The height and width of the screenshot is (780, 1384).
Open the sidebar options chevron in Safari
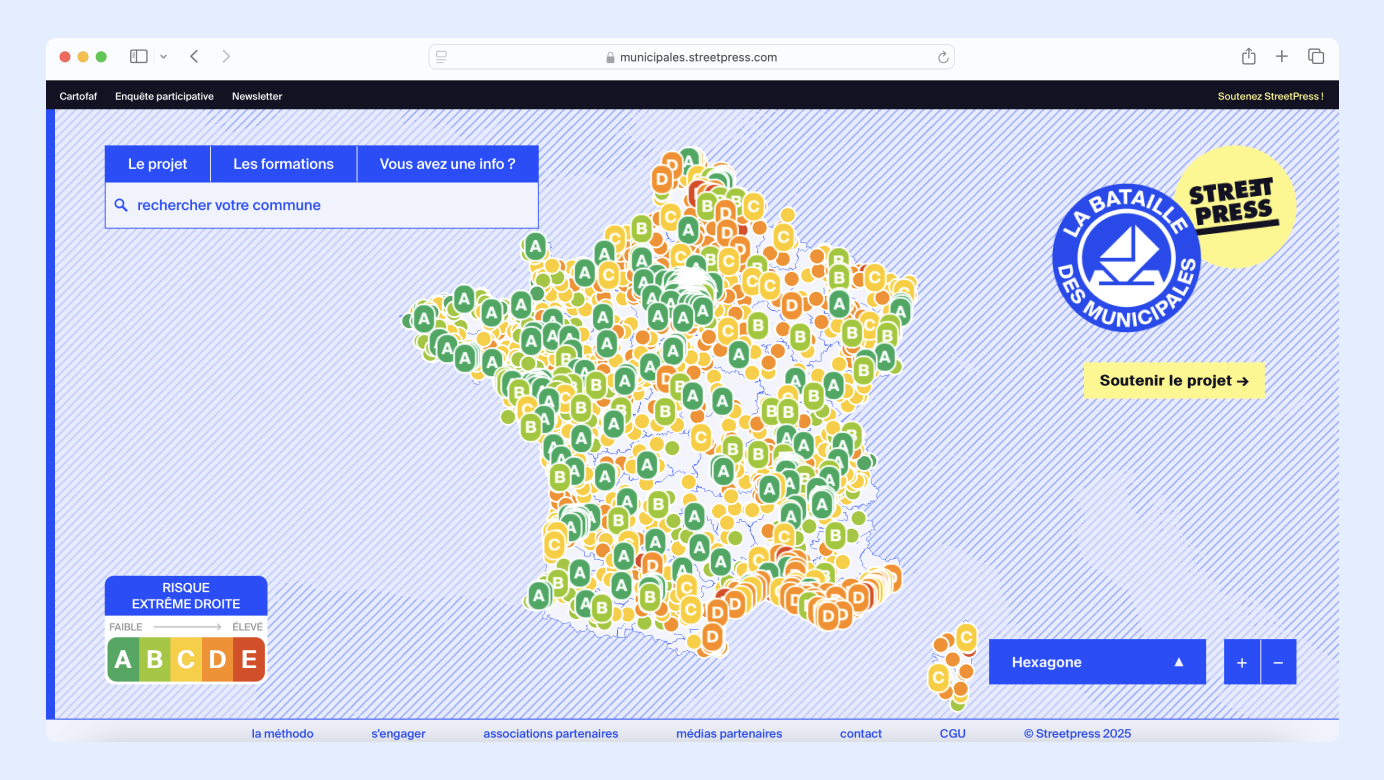pyautogui.click(x=163, y=57)
